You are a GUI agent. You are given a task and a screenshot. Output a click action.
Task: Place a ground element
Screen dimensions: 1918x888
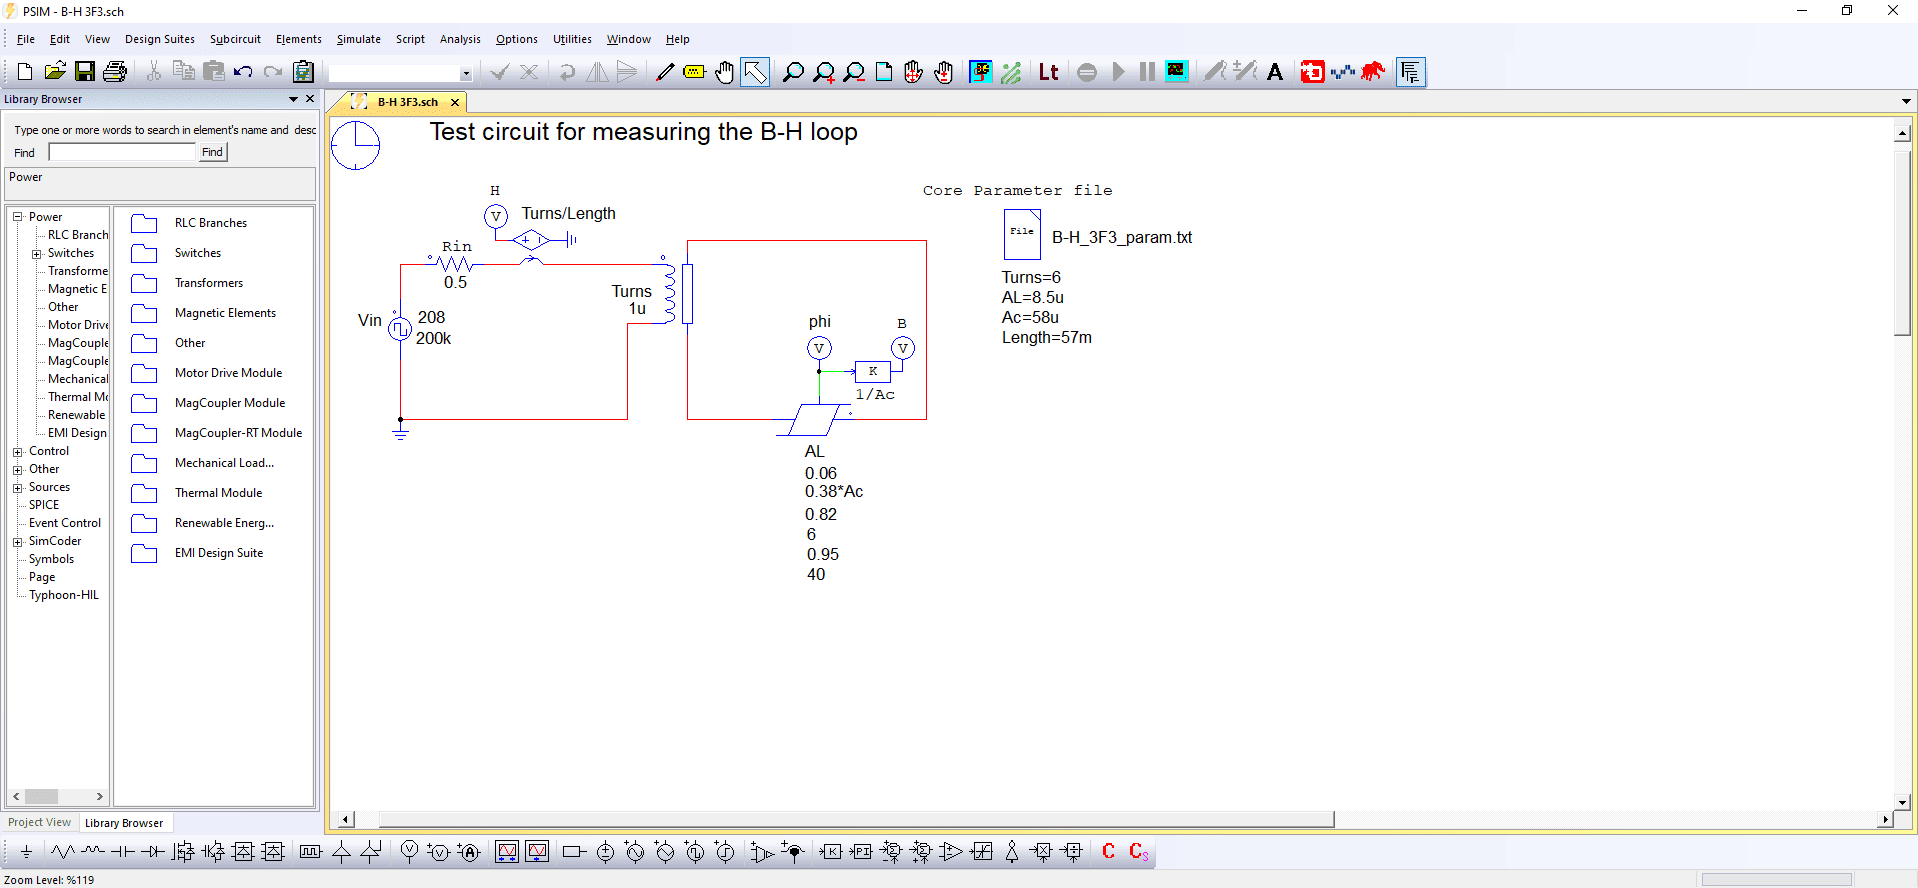coord(26,852)
